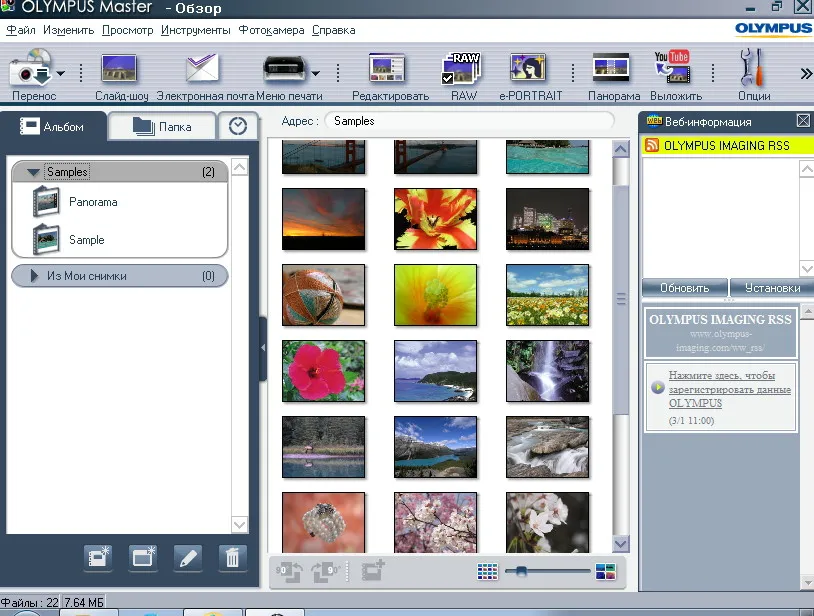
Task: Collapse the Samples album group
Action: (x=33, y=172)
